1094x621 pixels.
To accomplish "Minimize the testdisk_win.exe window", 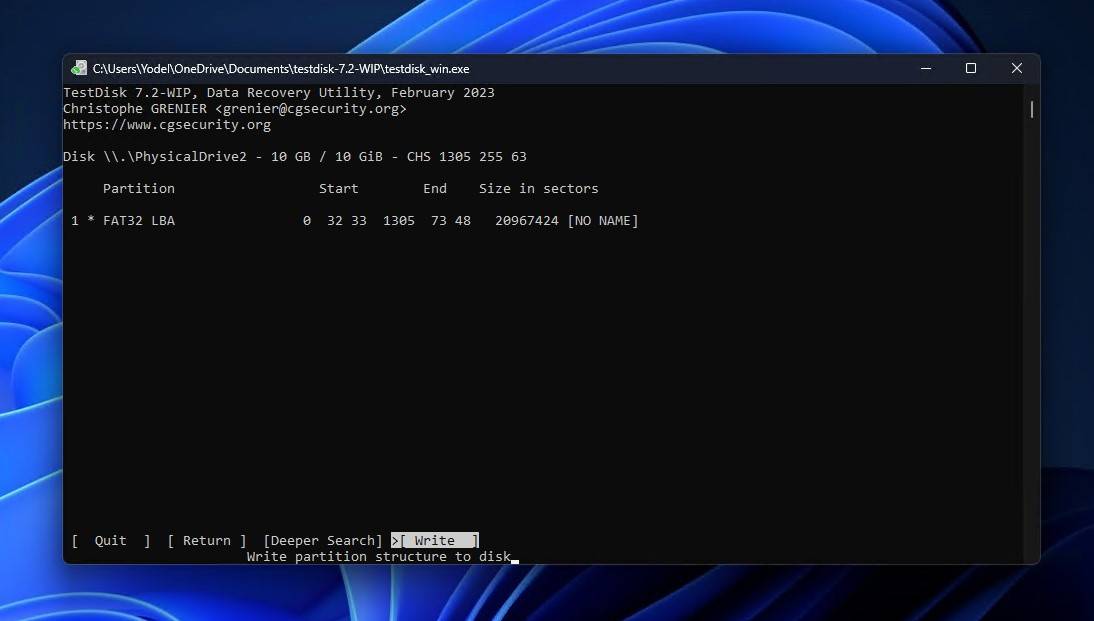I will point(926,68).
